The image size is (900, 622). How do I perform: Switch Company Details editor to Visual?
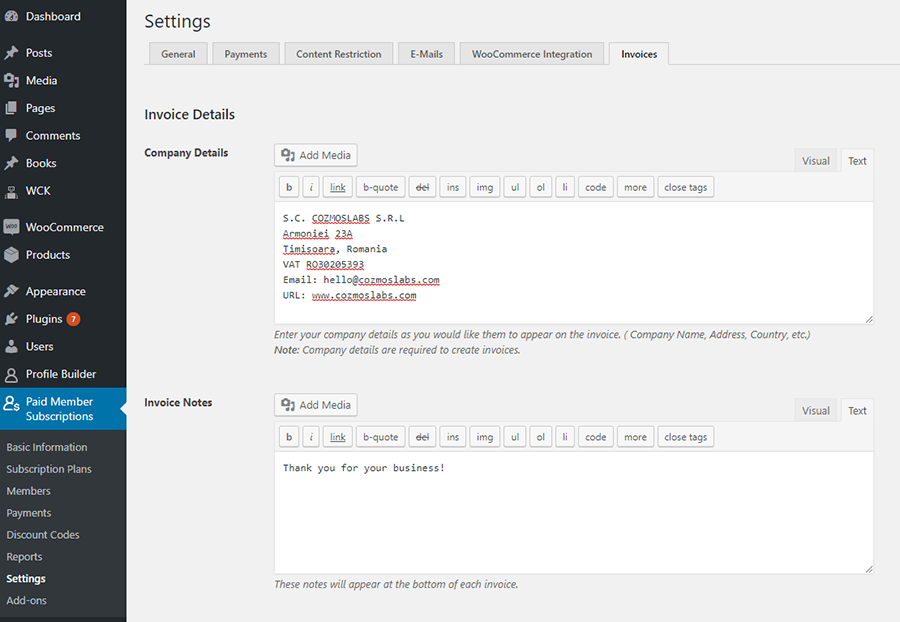click(816, 161)
